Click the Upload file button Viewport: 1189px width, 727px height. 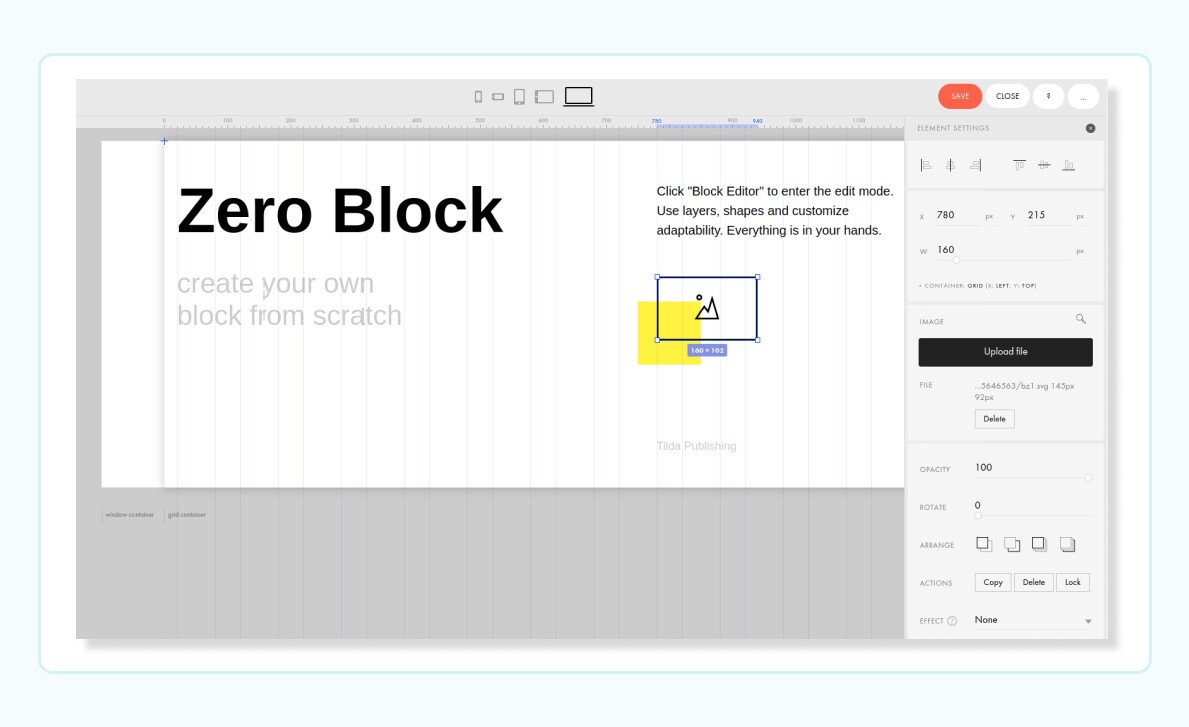(x=1005, y=352)
